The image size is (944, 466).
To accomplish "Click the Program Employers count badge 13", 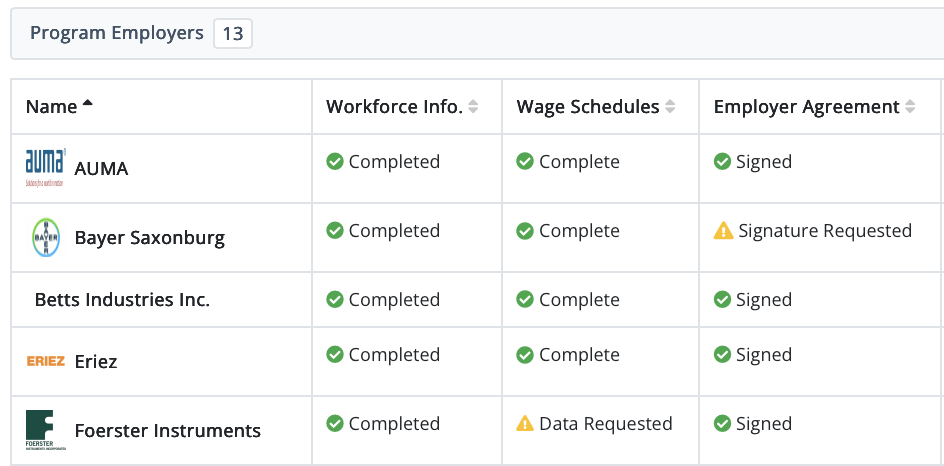I will click(x=233, y=34).
